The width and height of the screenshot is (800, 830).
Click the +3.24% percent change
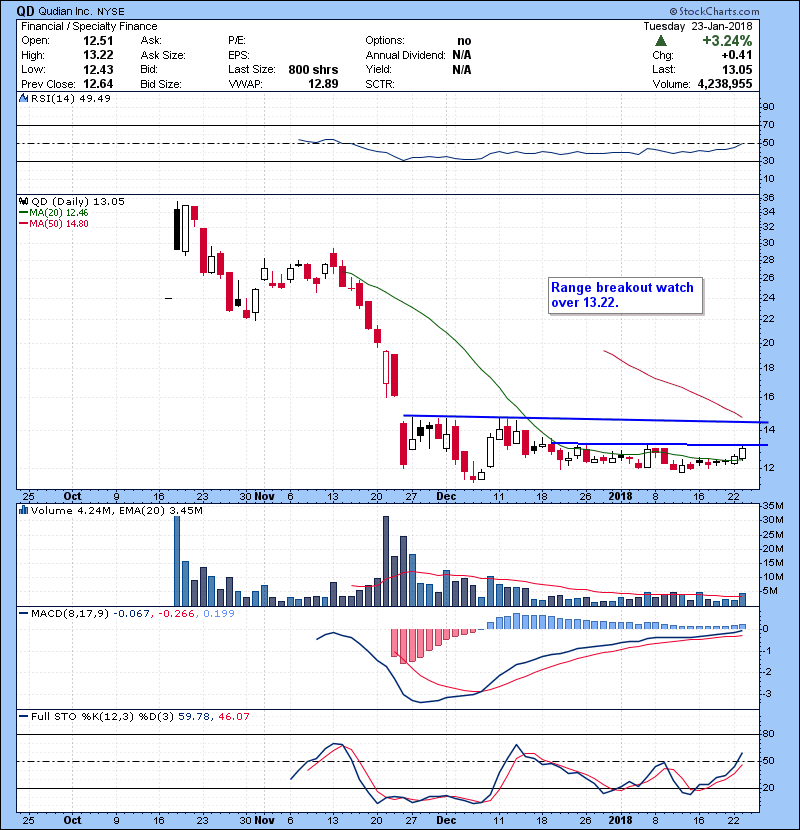click(727, 41)
